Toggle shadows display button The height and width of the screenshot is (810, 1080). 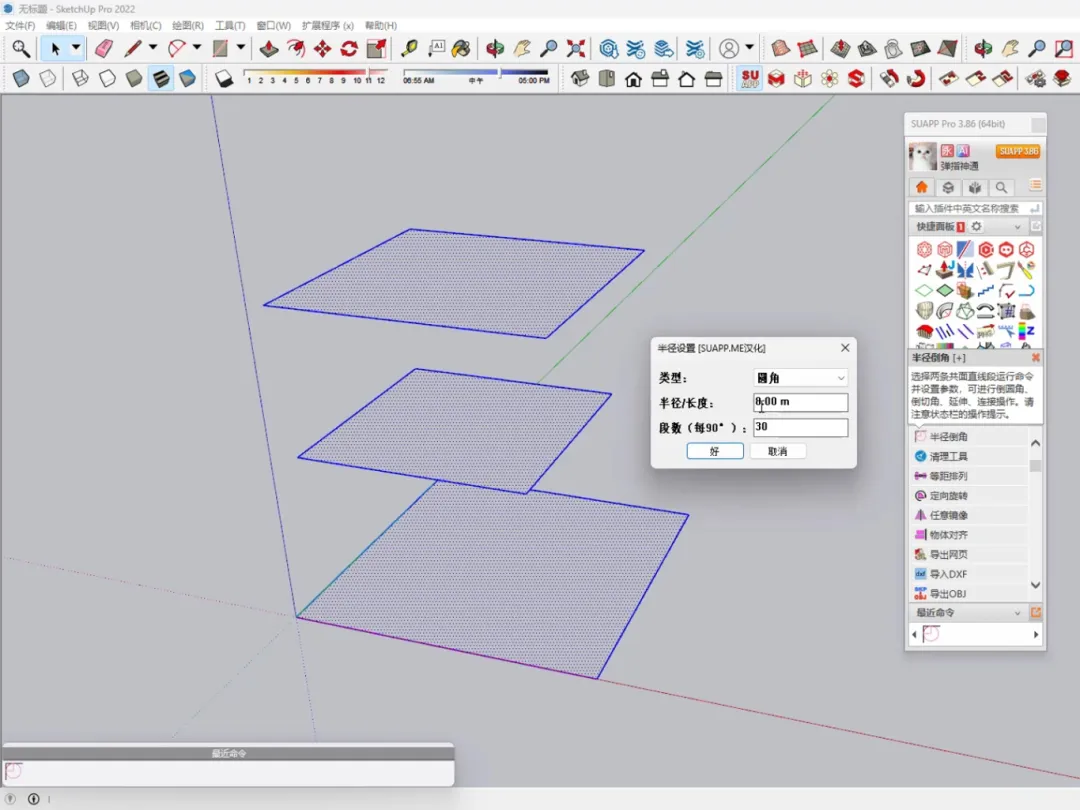pyautogui.click(x=225, y=78)
